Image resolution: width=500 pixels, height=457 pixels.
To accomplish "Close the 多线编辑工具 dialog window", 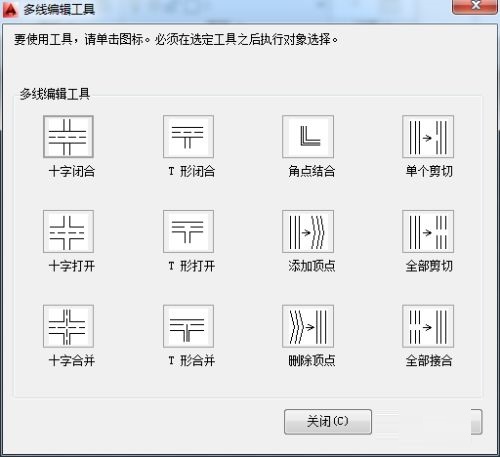I will 475,7.
